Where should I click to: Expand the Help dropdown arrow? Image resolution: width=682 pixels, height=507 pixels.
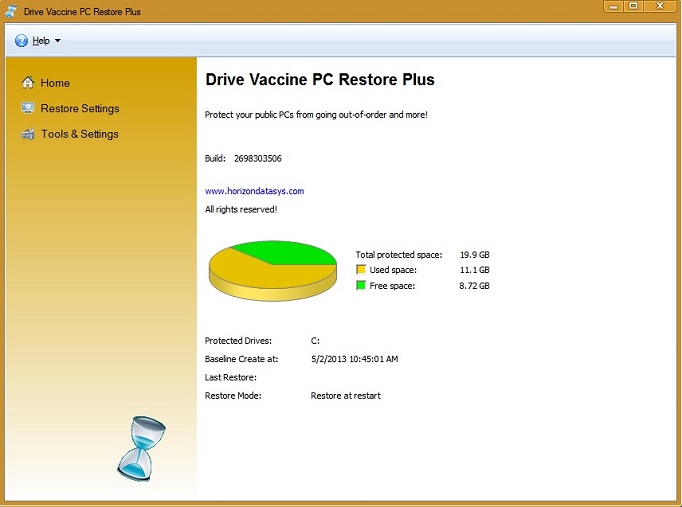(57, 41)
